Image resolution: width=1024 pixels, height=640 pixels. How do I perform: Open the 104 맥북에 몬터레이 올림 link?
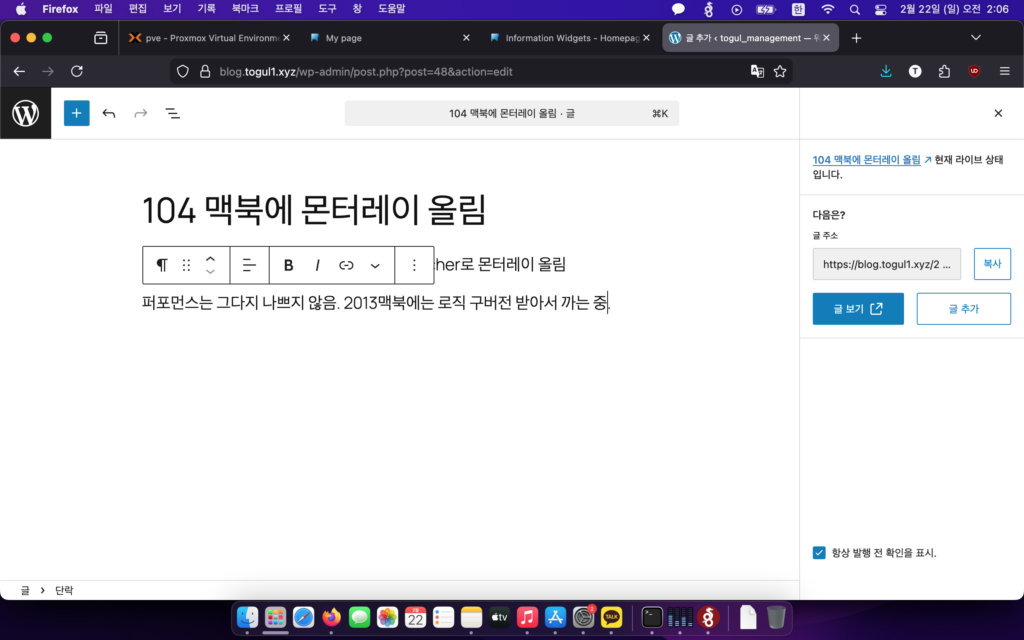pyautogui.click(x=866, y=160)
